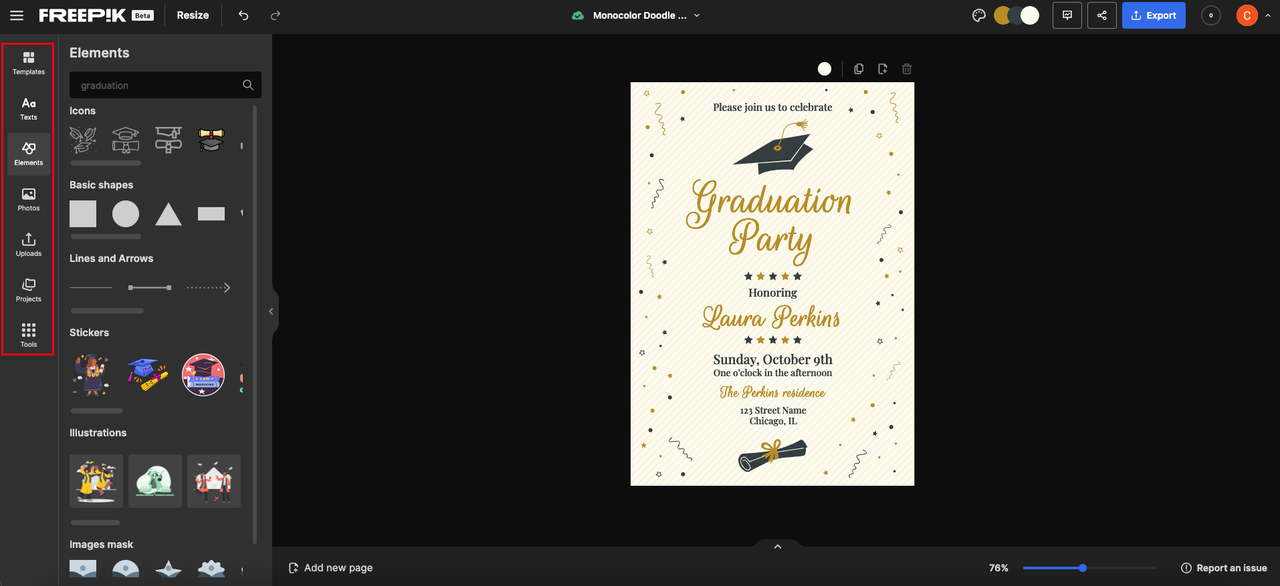The height and width of the screenshot is (586, 1280).
Task: Add the green character illustration
Action: (x=155, y=481)
